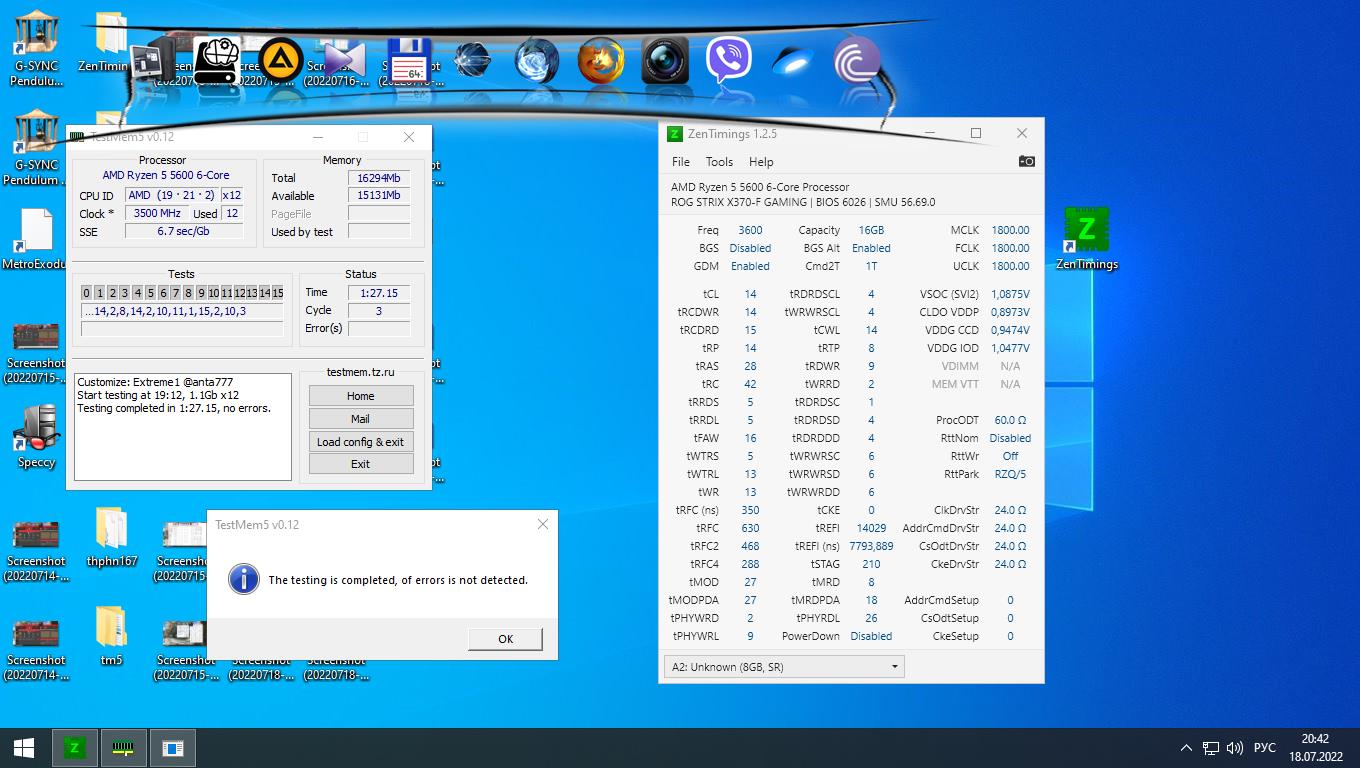Launch the Firefox fox dock icon
The height and width of the screenshot is (768, 1360).
pos(601,60)
